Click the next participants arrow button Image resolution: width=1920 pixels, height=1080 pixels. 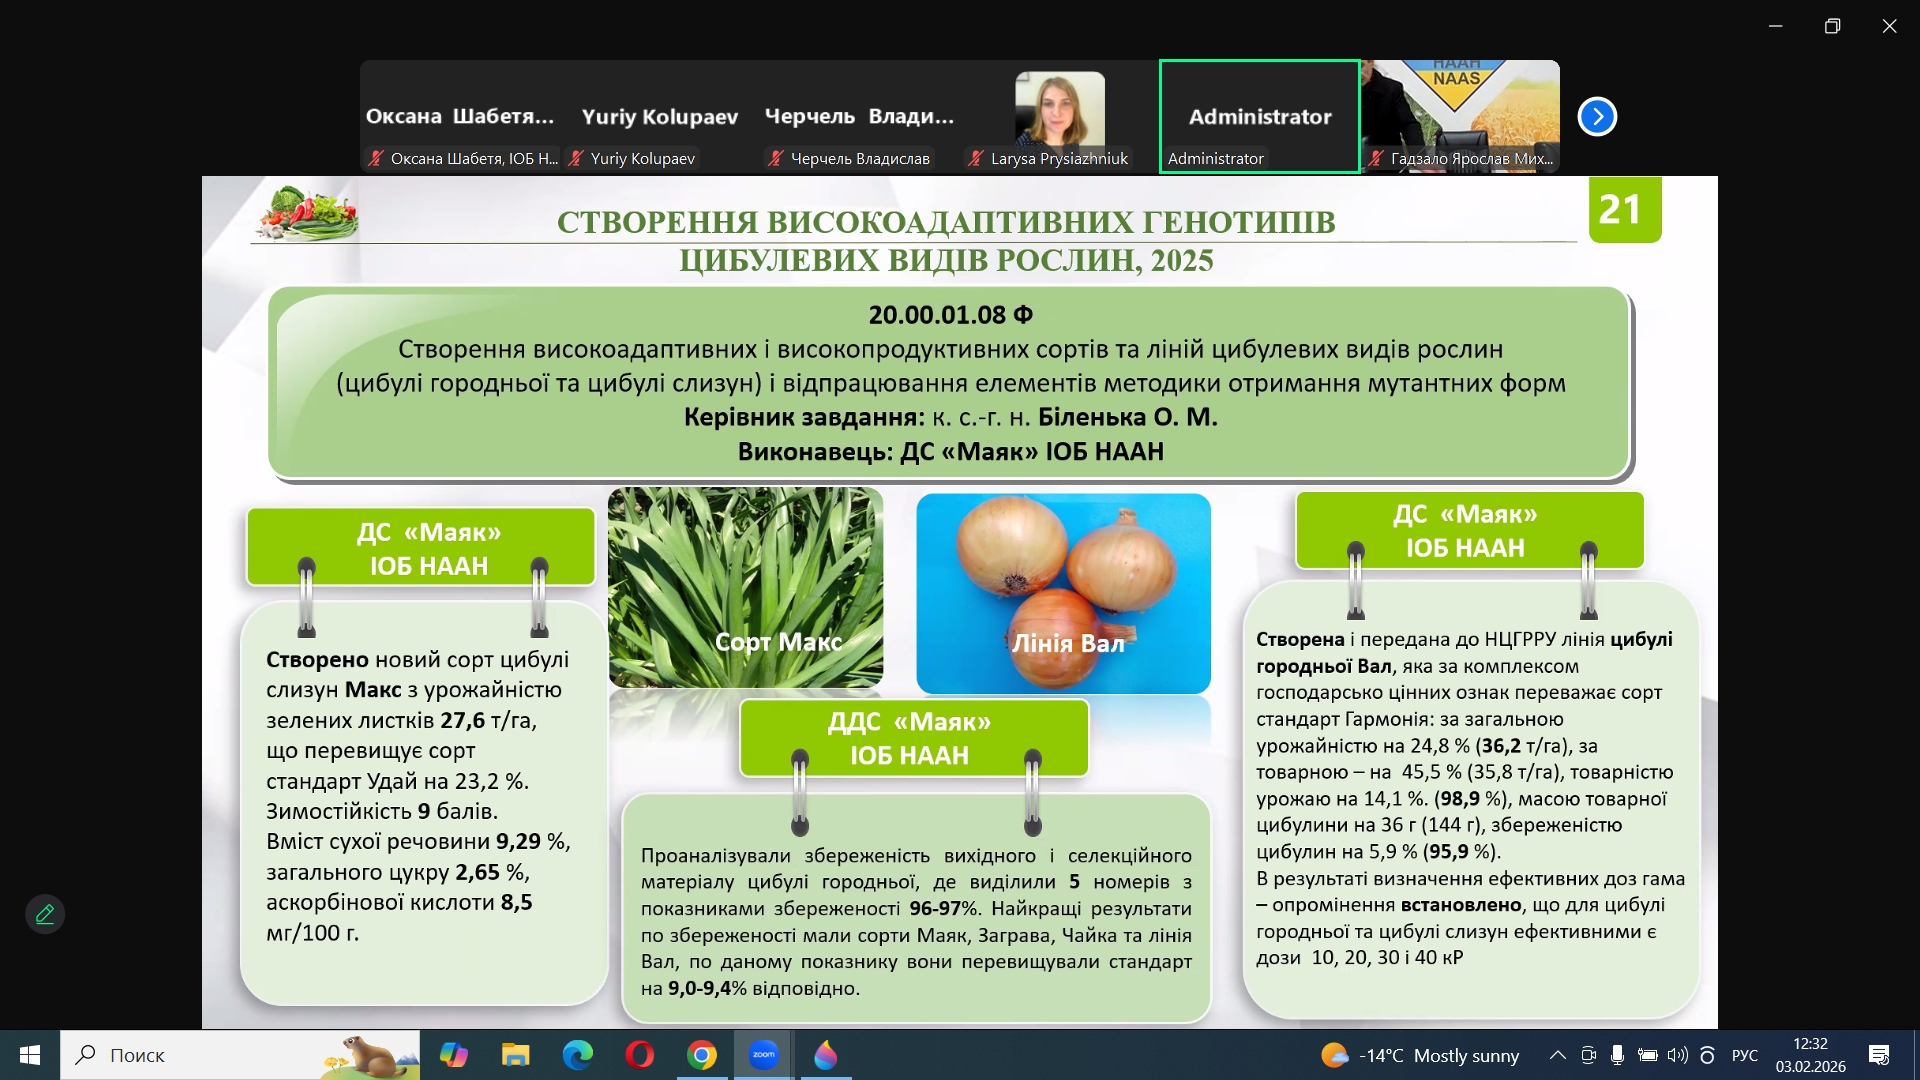pyautogui.click(x=1597, y=117)
